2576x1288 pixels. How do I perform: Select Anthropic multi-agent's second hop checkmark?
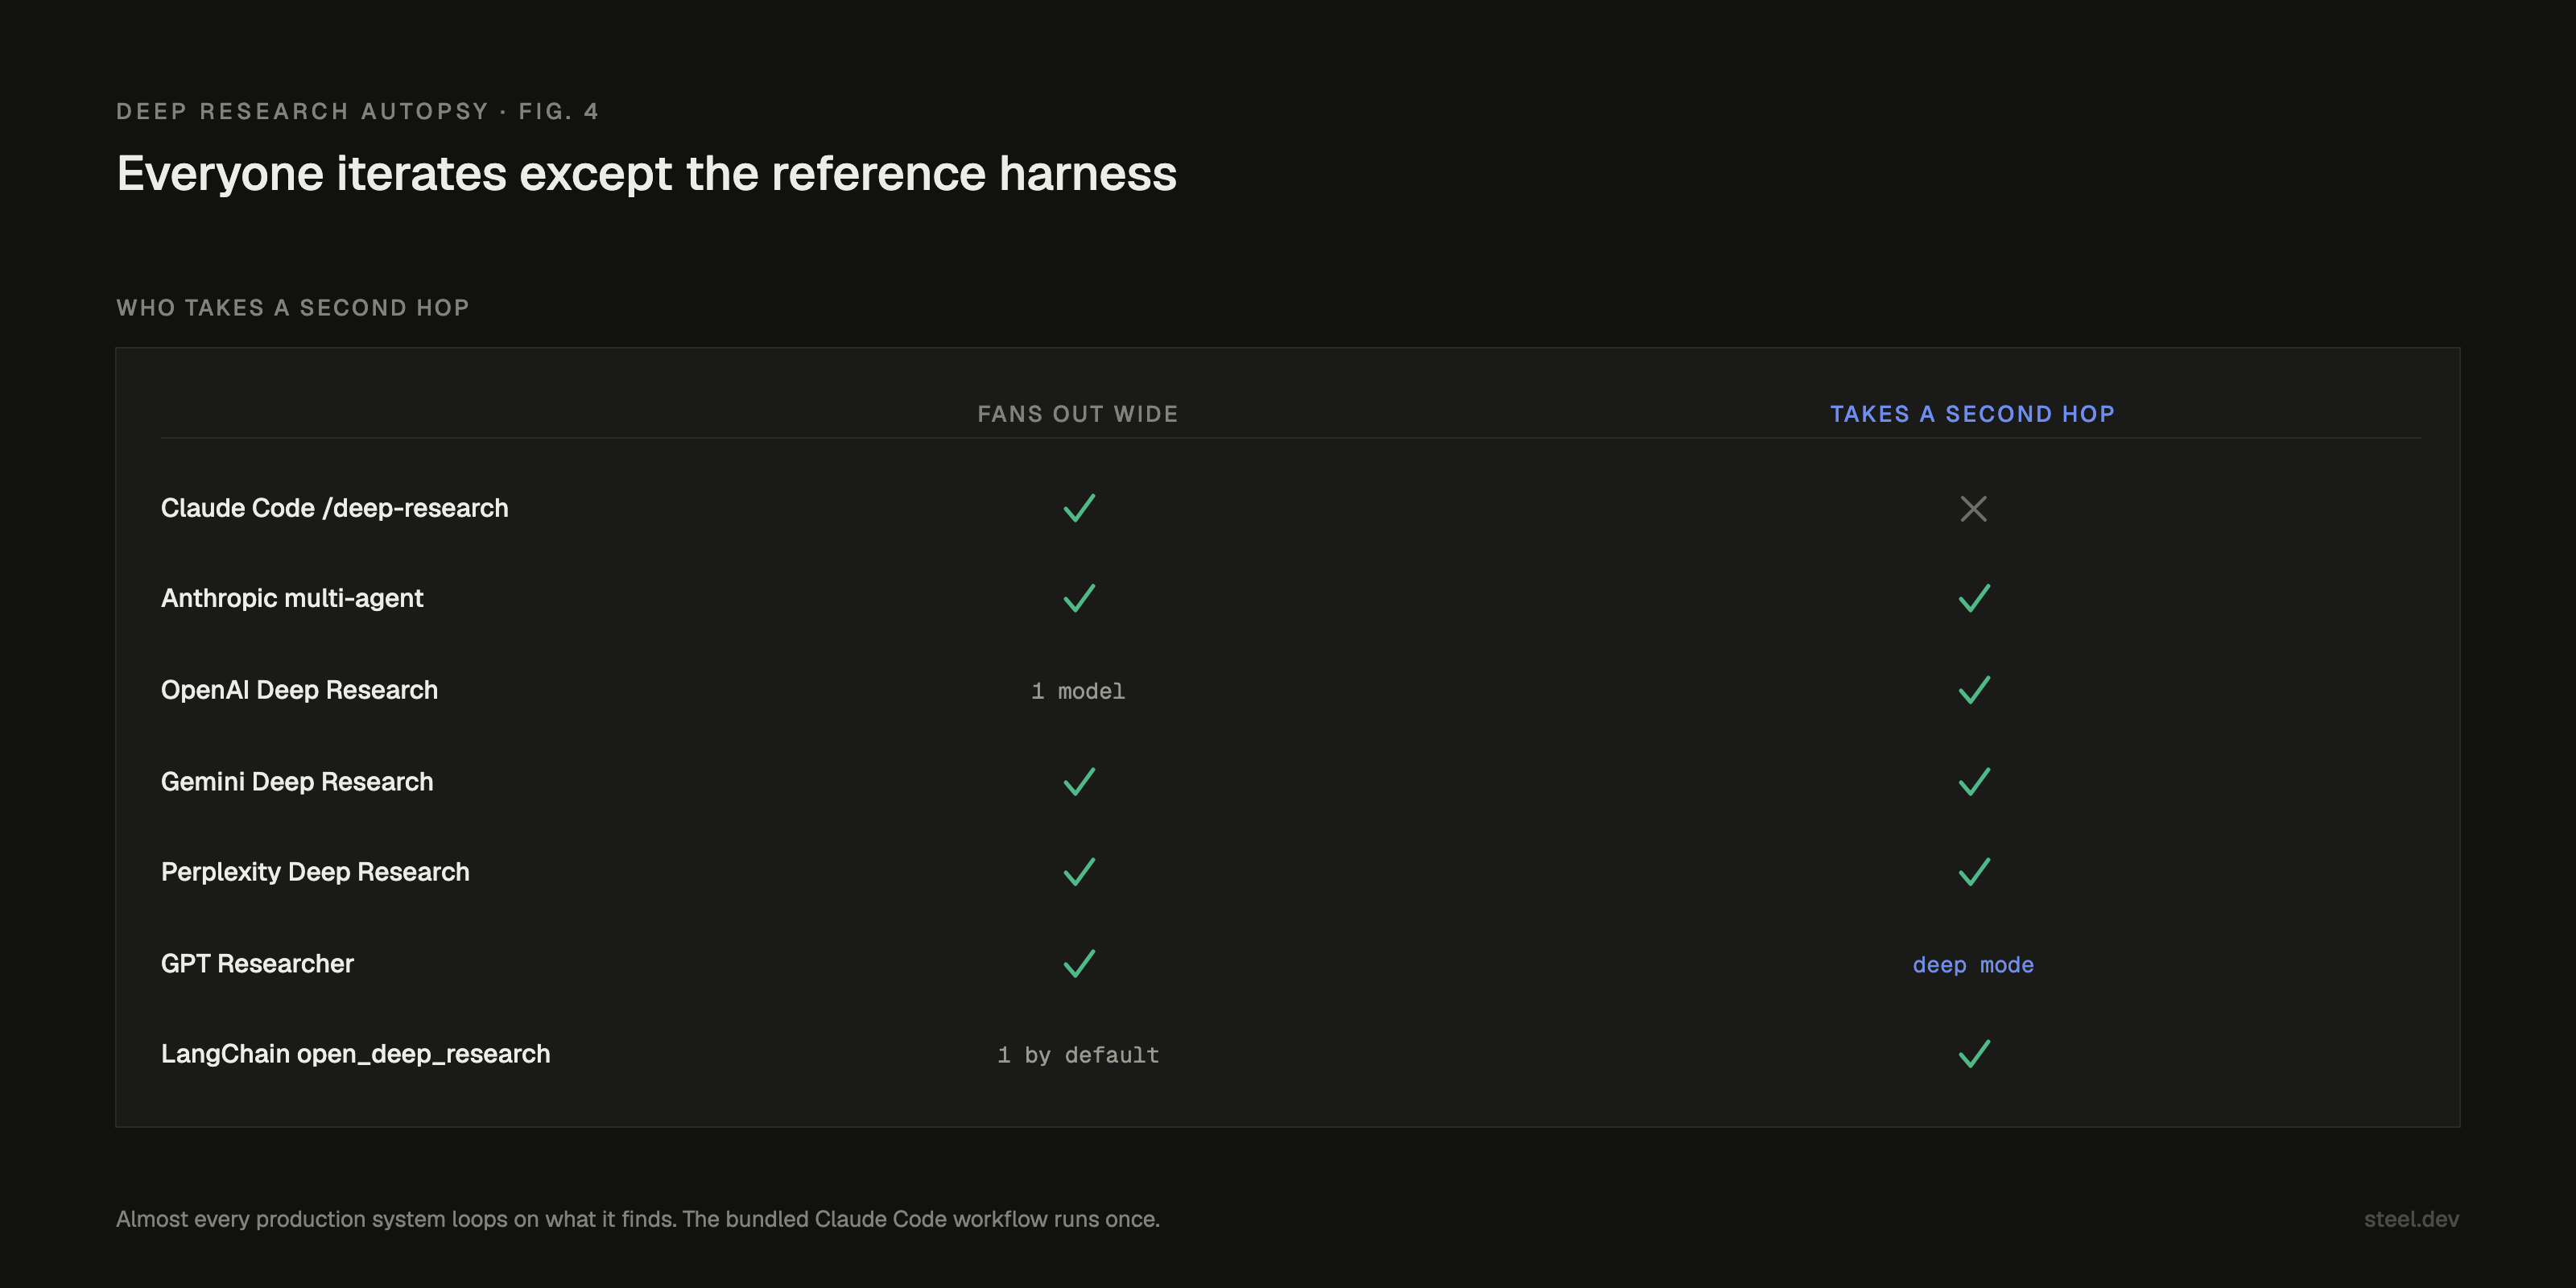(x=1974, y=598)
